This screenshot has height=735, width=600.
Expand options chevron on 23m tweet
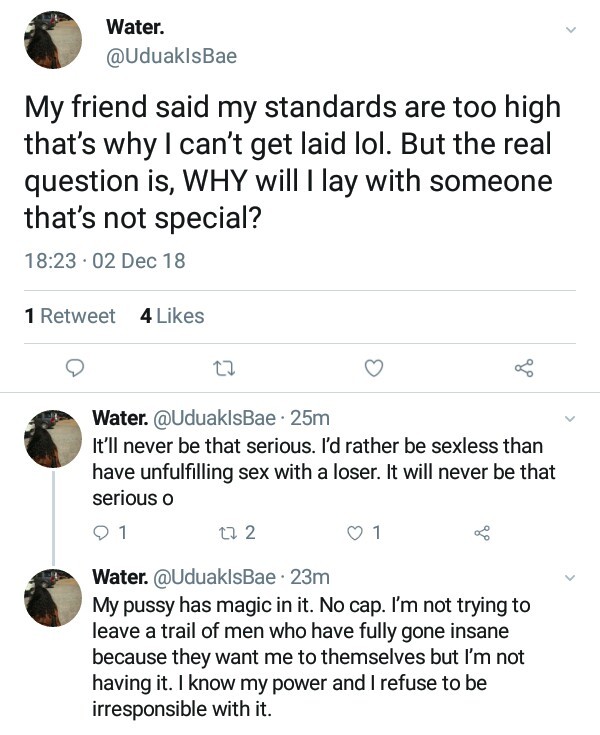(x=571, y=578)
